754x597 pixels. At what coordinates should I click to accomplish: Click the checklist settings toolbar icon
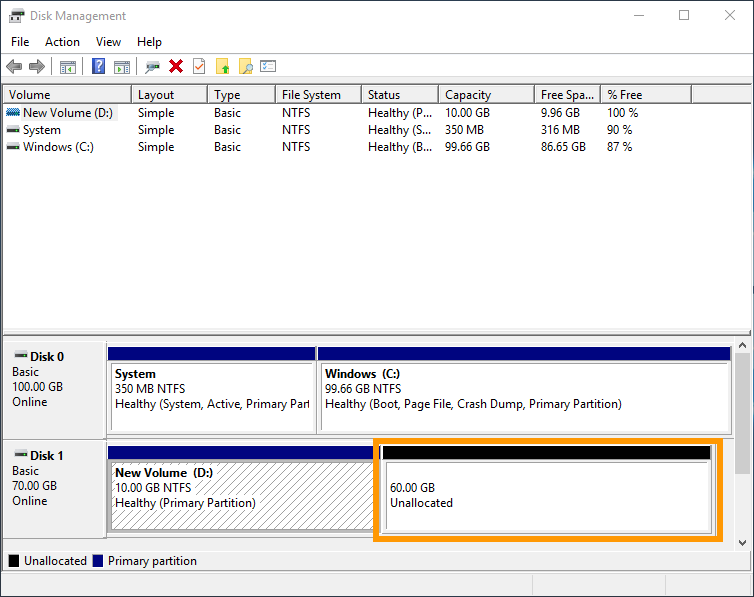tap(268, 67)
